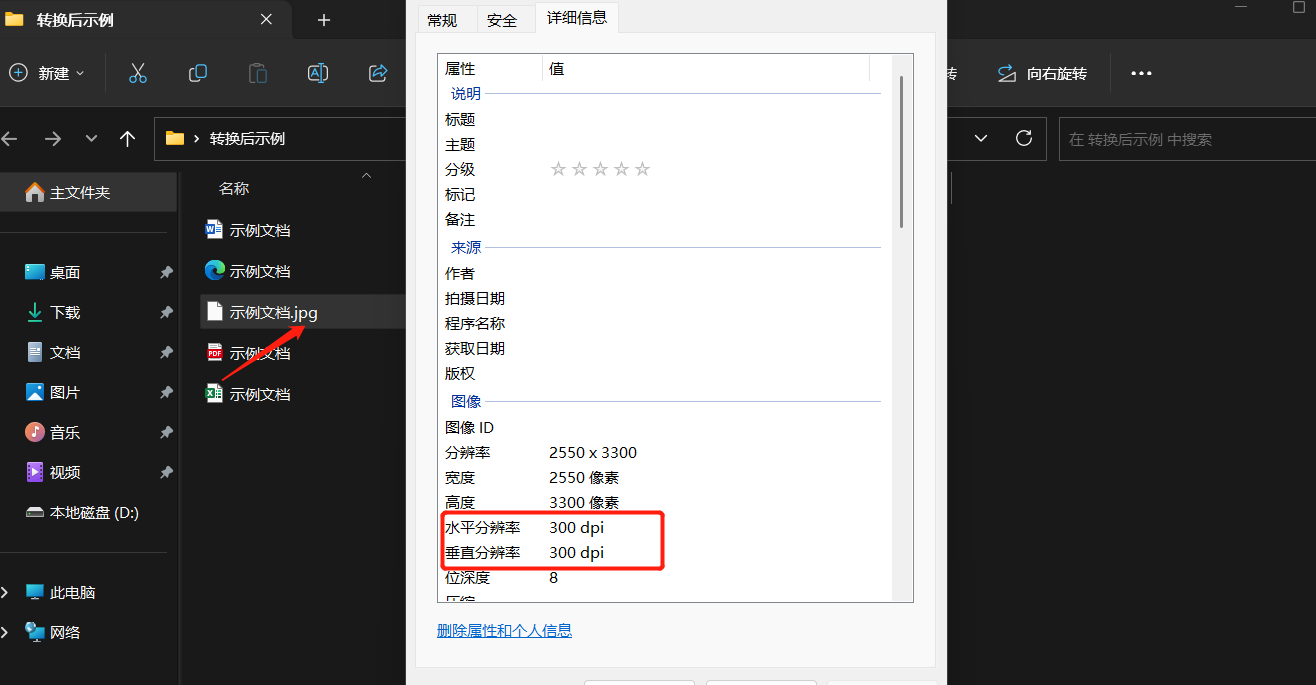Open 图片 in the sidebar

[x=65, y=392]
